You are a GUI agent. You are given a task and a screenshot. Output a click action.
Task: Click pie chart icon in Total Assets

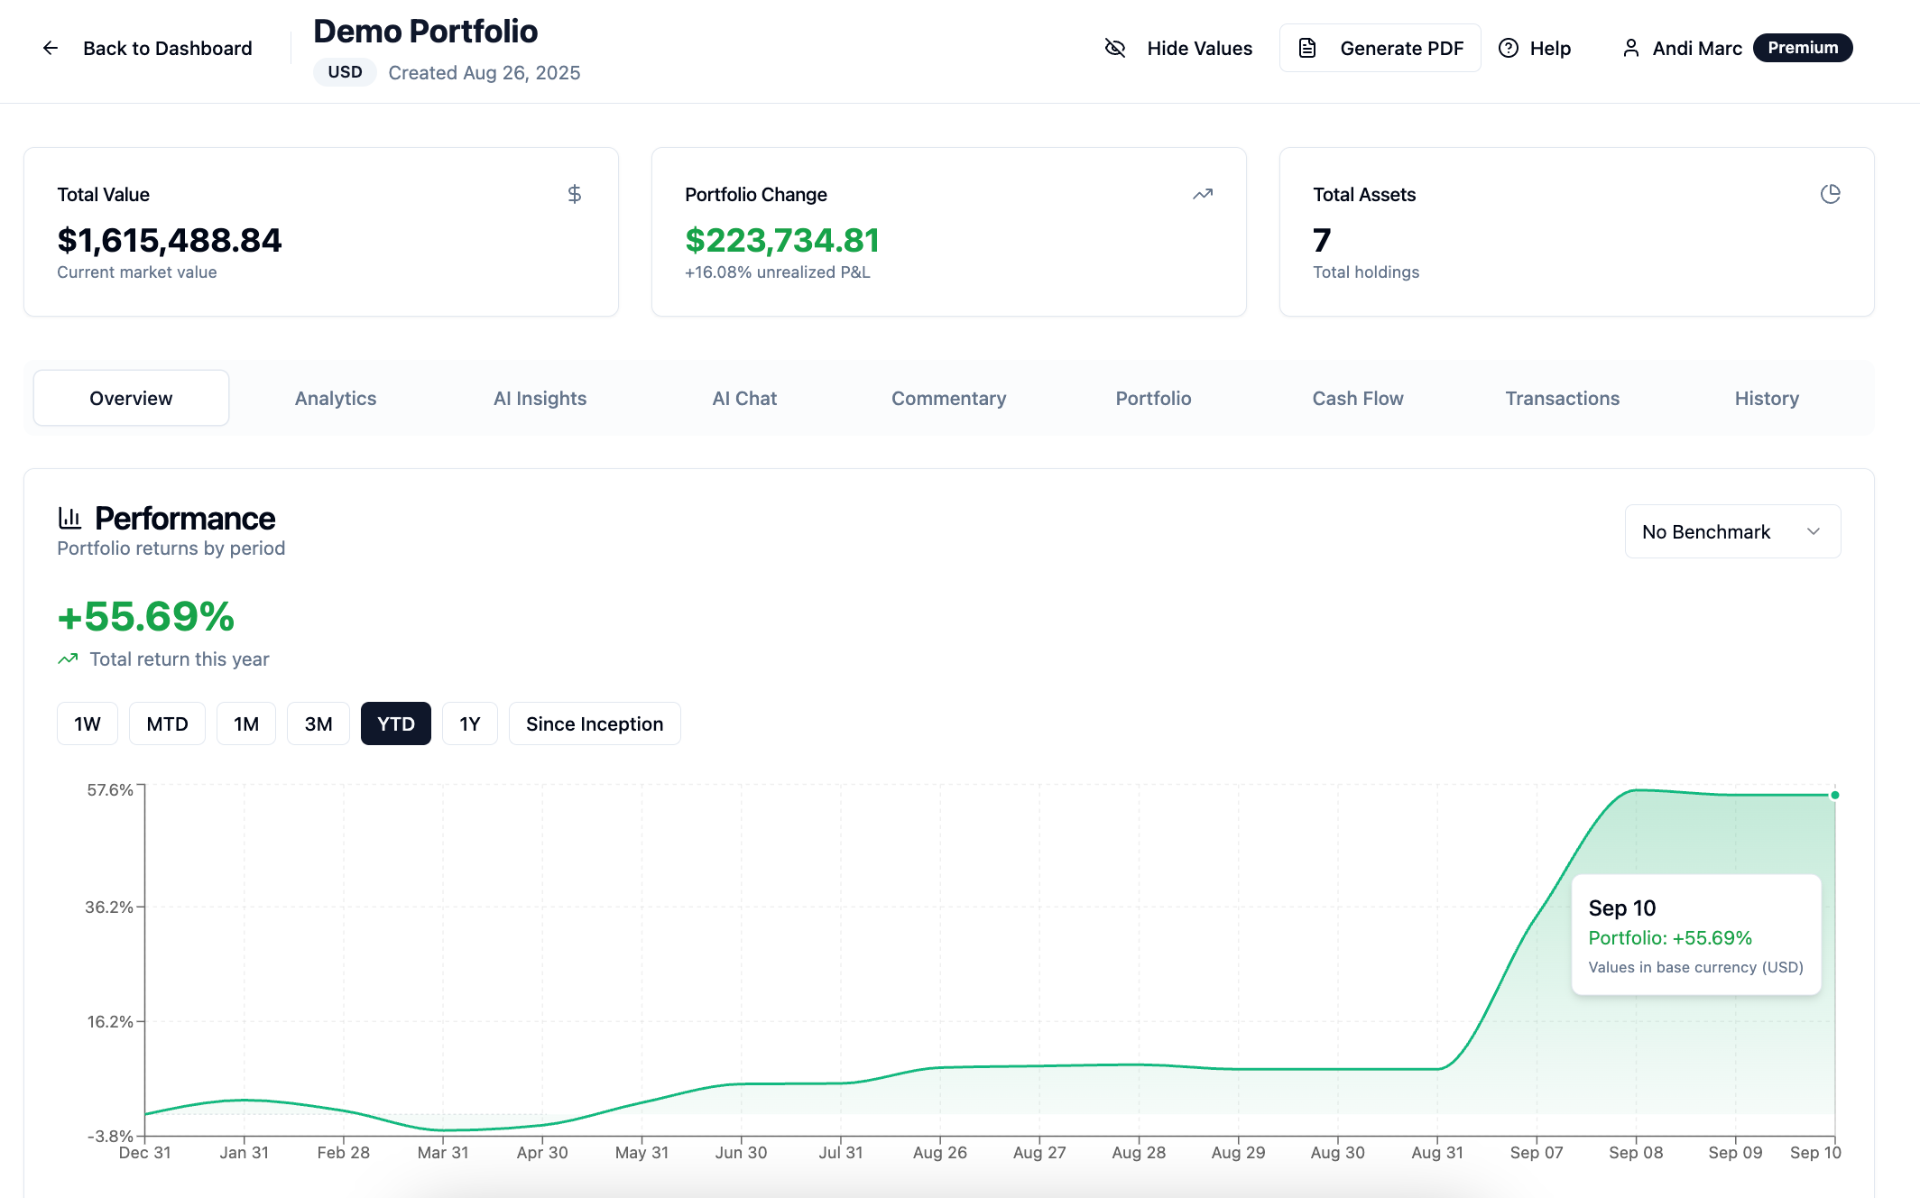tap(1830, 194)
